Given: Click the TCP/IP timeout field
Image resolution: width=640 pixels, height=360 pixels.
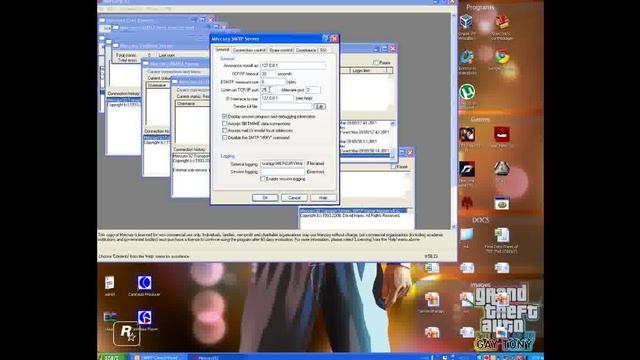Looking at the screenshot, I should [268, 74].
